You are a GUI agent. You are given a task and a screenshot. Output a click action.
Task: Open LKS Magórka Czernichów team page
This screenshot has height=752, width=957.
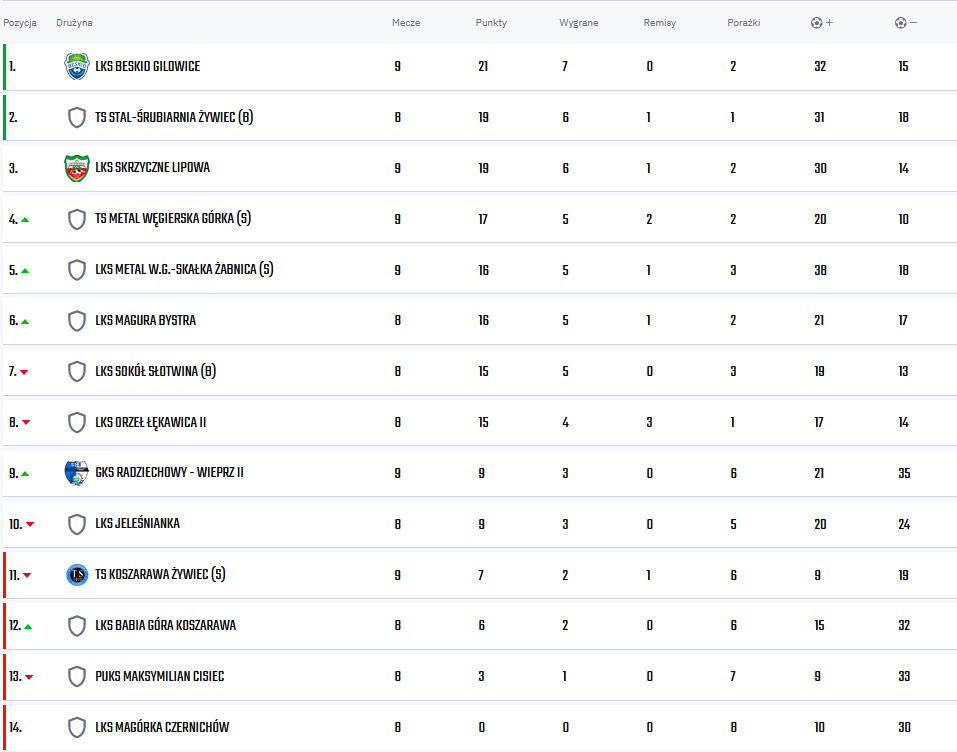click(162, 727)
